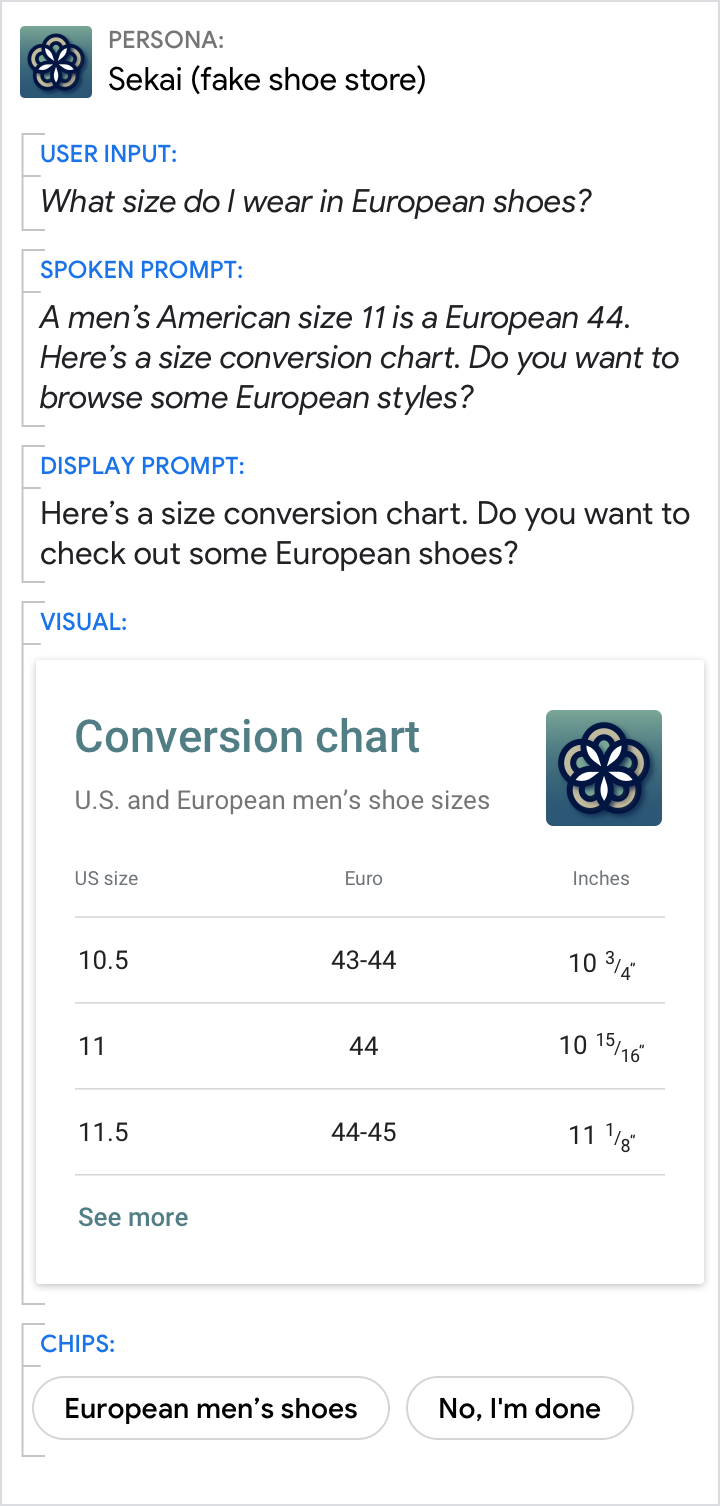
Task: Click the Euro 43-44 cell
Action: (364, 961)
